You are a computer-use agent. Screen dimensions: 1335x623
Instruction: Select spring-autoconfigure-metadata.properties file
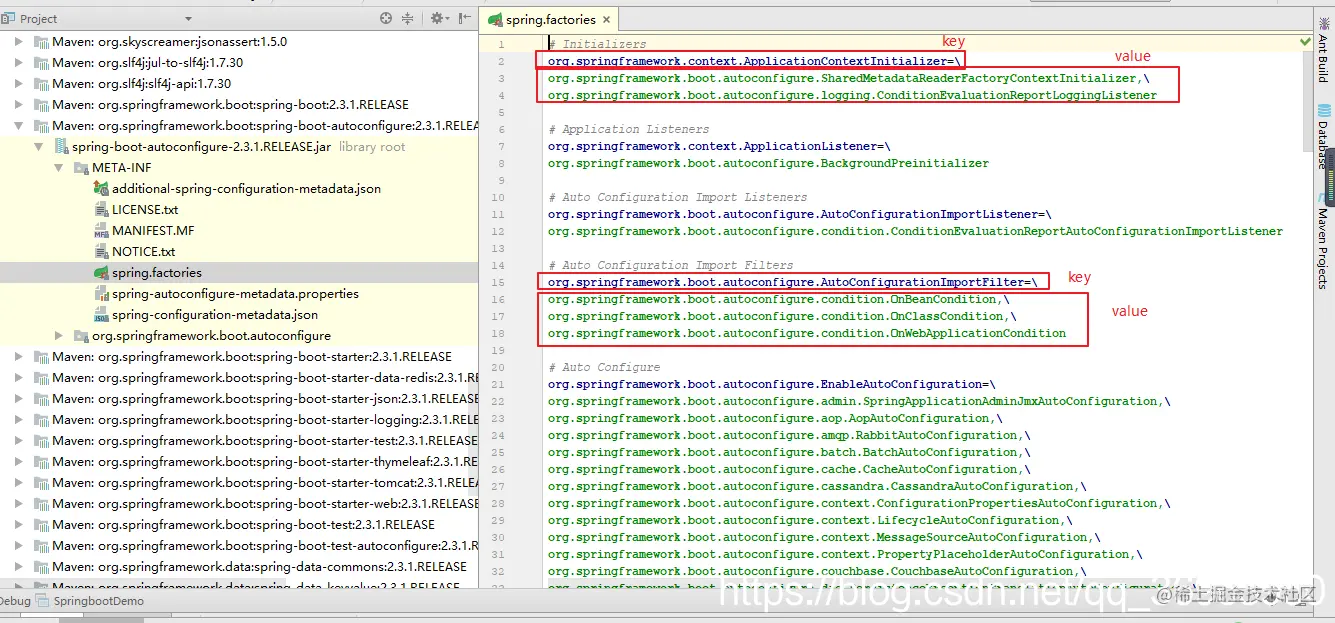click(235, 294)
